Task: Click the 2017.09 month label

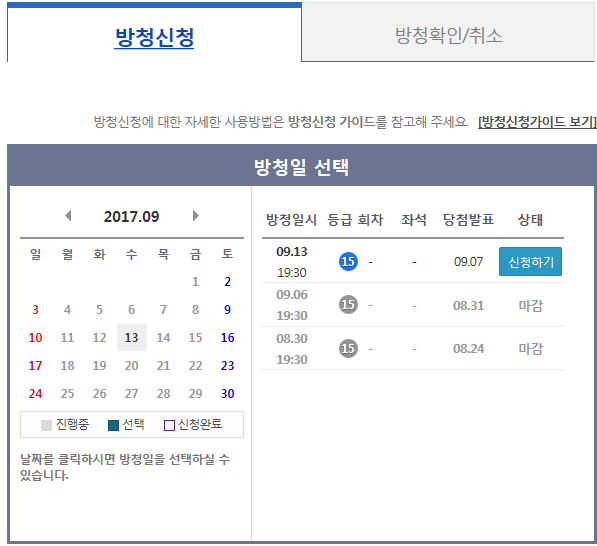Action: pyautogui.click(x=131, y=217)
